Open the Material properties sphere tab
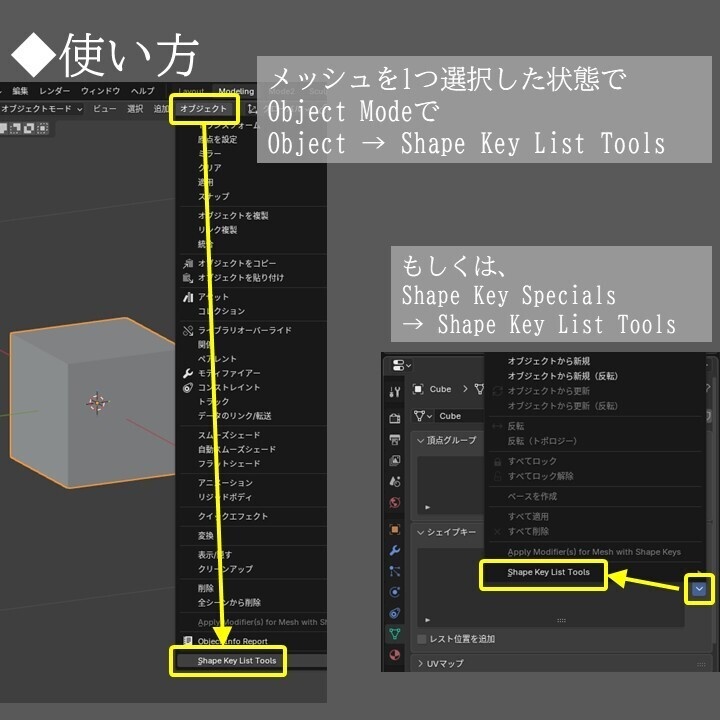Viewport: 720px width, 720px height. [x=394, y=655]
